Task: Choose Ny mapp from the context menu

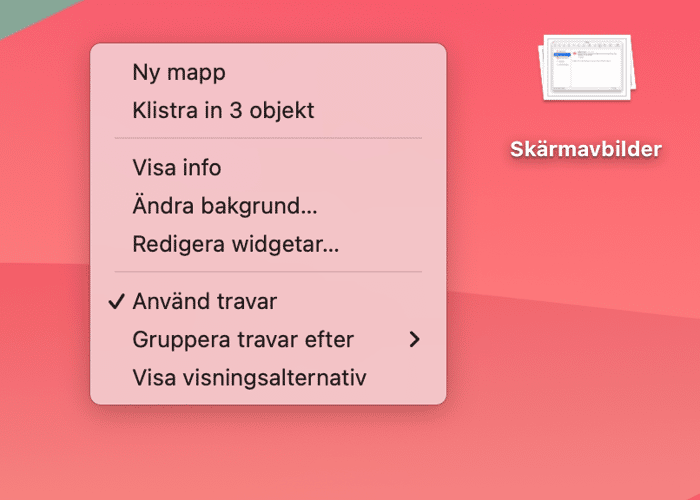Action: coord(179,72)
